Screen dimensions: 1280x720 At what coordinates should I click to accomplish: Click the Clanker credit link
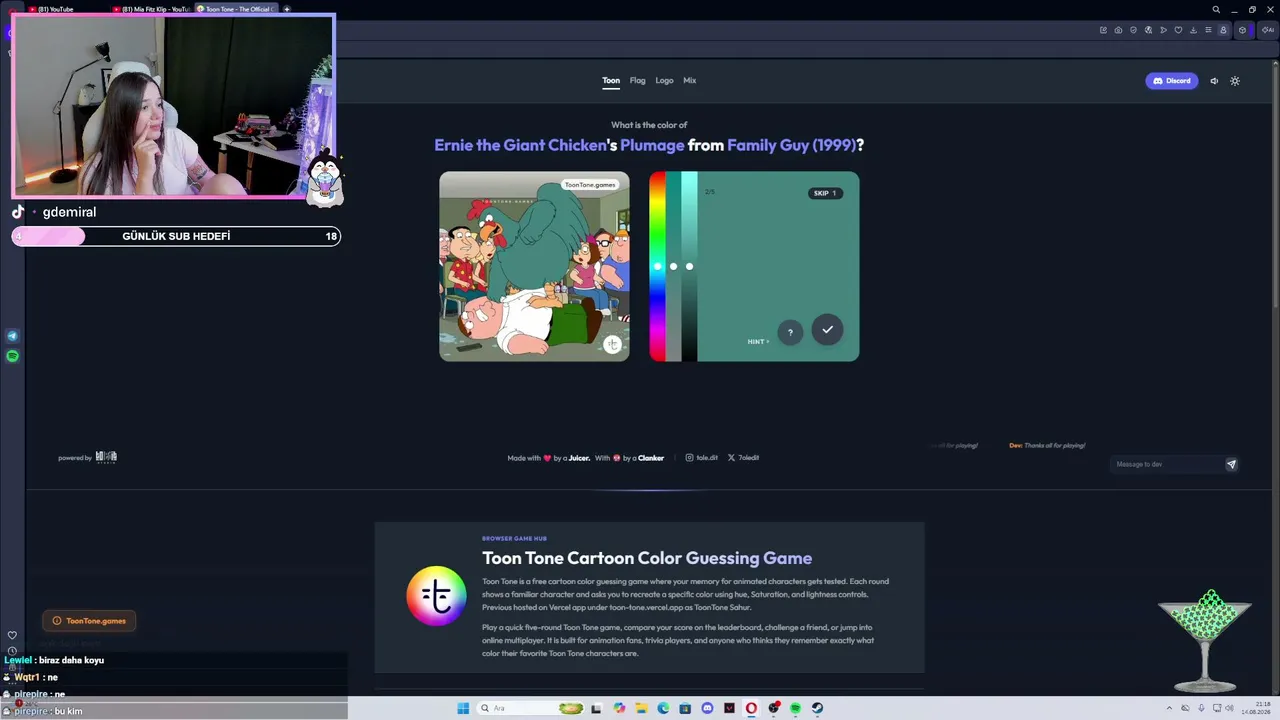pos(651,458)
